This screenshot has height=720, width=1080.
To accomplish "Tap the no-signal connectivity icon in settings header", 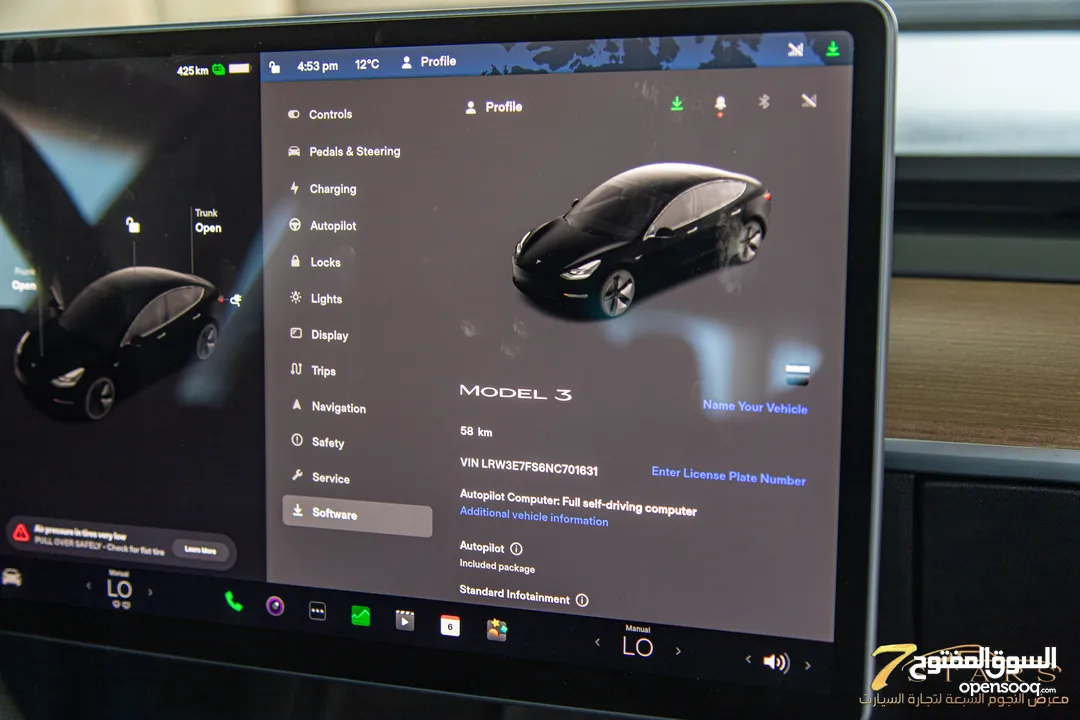I will click(x=809, y=101).
